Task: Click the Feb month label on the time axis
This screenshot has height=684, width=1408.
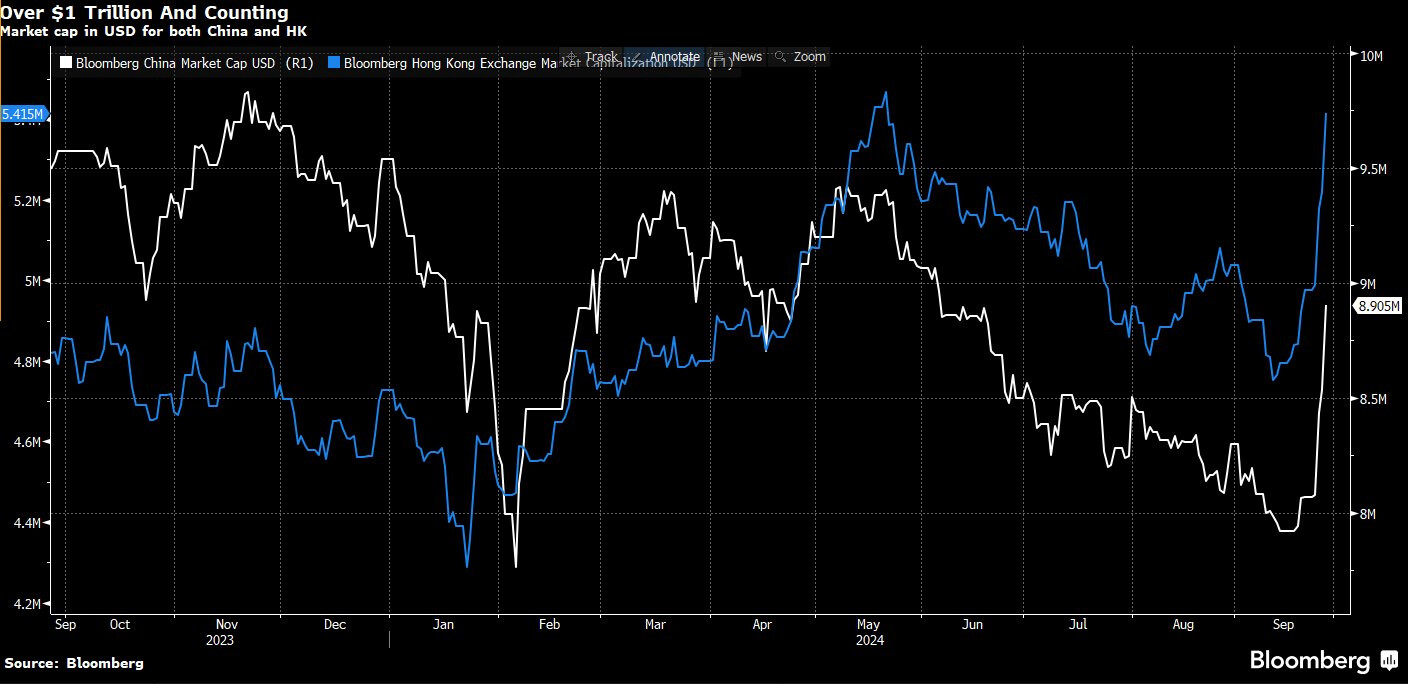Action: point(549,625)
